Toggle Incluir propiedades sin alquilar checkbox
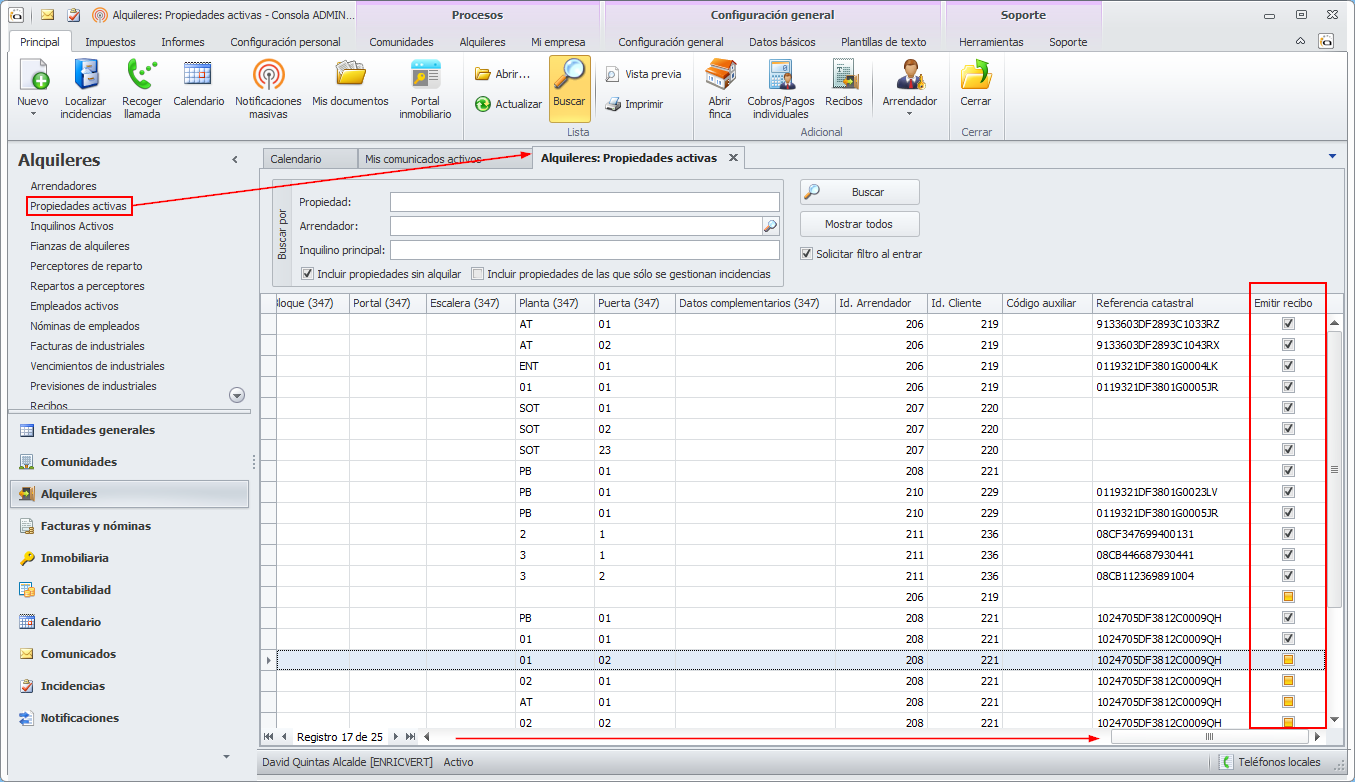 click(309, 274)
